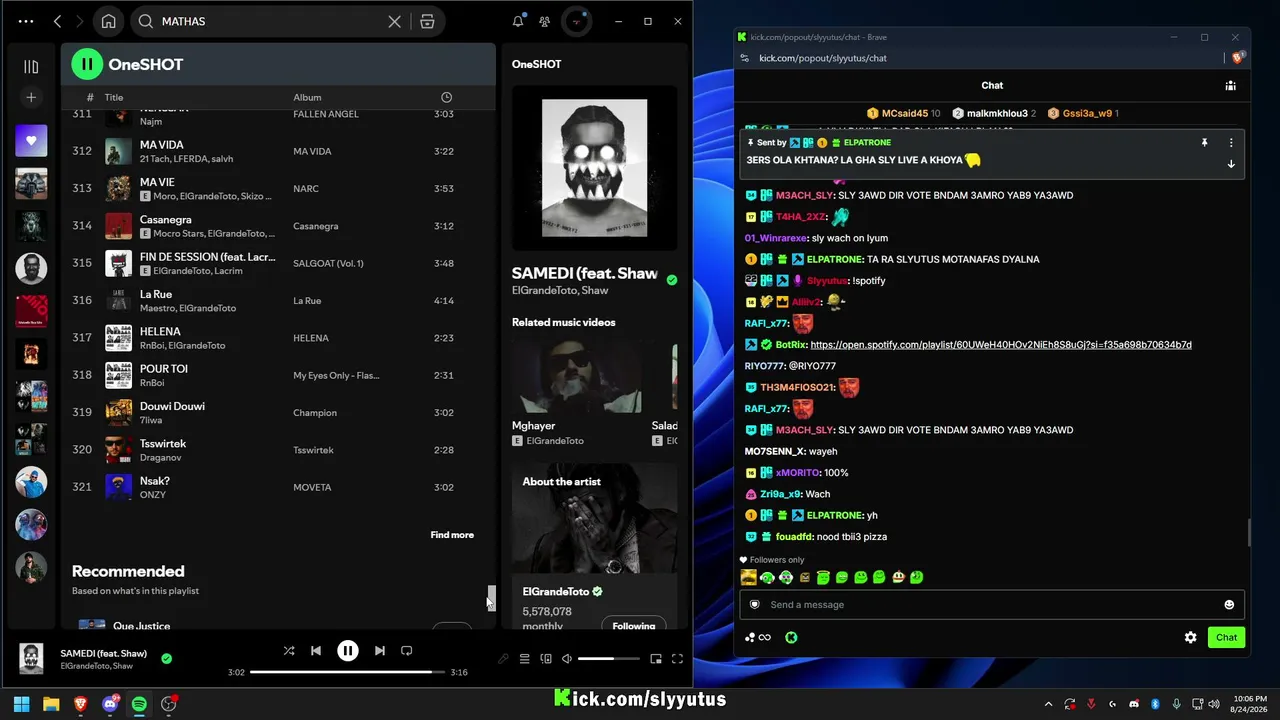
Task: Open Spotify notifications bell
Action: click(x=518, y=21)
